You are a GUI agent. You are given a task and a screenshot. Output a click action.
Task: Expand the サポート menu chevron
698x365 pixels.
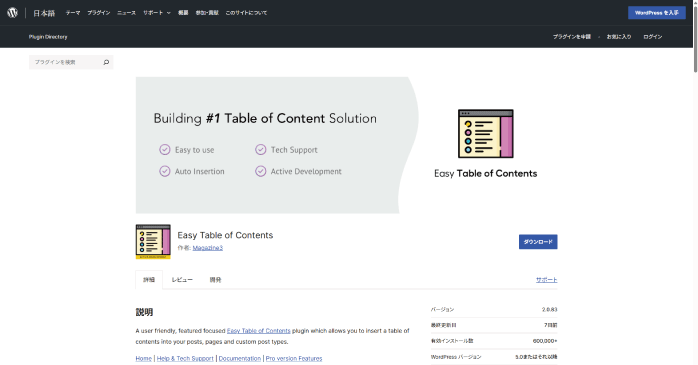coord(169,13)
